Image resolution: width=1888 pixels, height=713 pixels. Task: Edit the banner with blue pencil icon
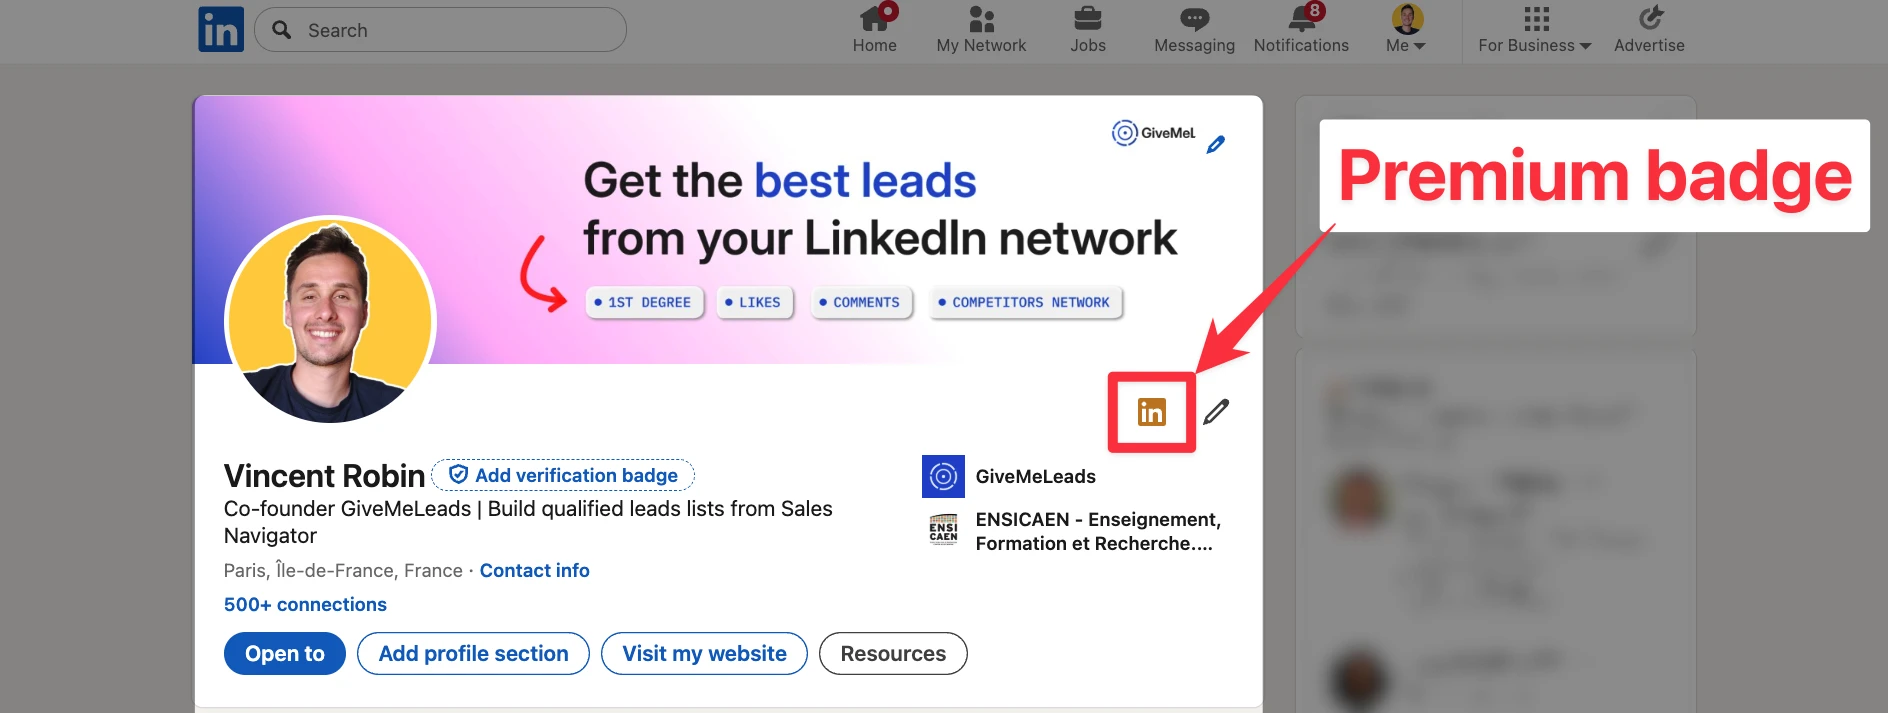coord(1216,144)
